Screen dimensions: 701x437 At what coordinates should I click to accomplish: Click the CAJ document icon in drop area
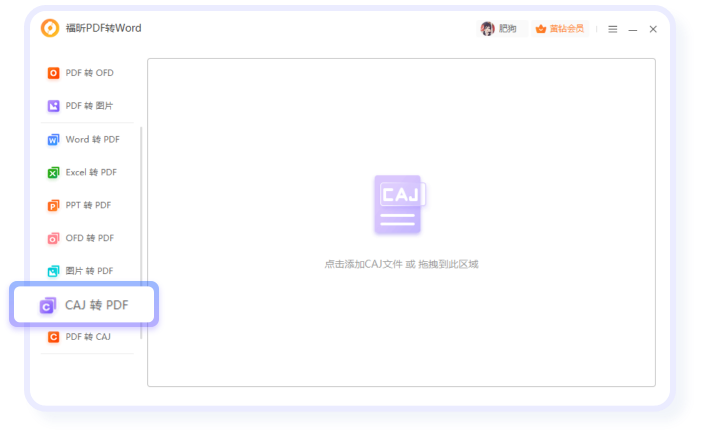pos(400,205)
